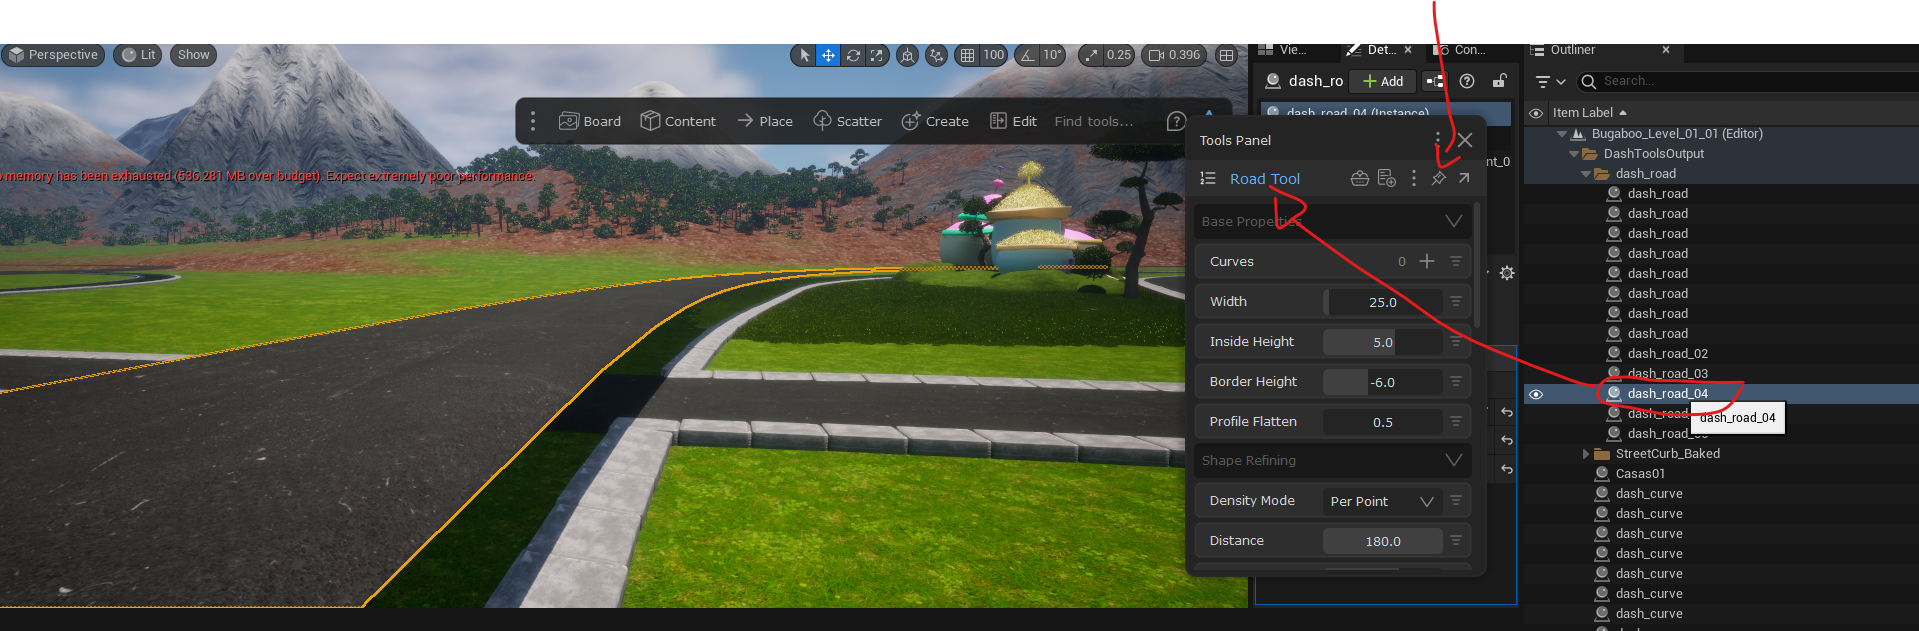Image resolution: width=1919 pixels, height=631 pixels.
Task: Open Tools Panel header options dots
Action: click(1438, 140)
